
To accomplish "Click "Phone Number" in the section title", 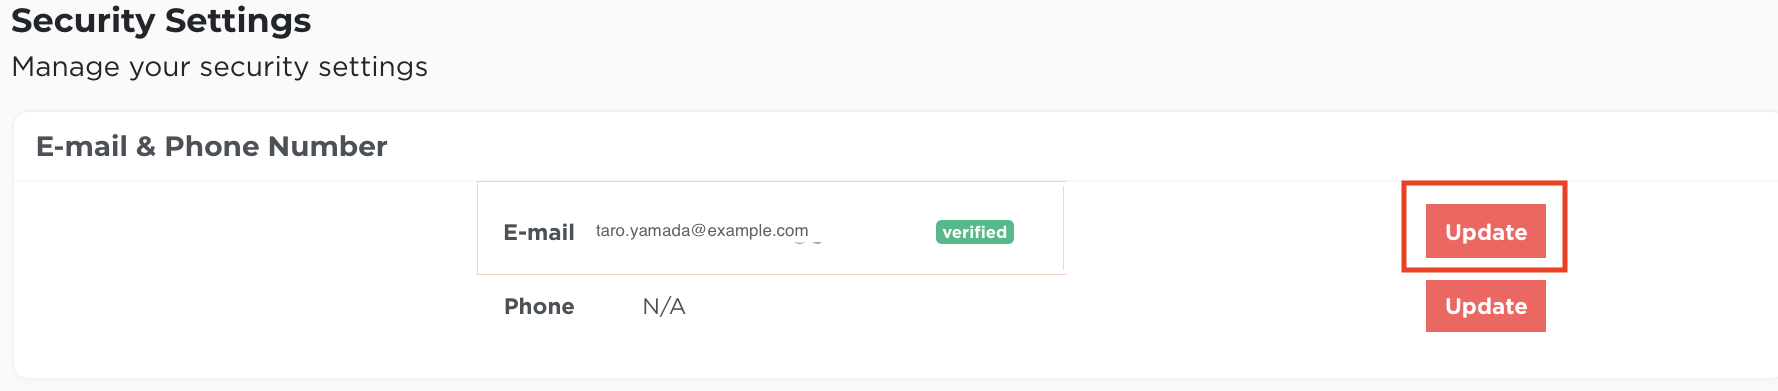I will [x=276, y=146].
